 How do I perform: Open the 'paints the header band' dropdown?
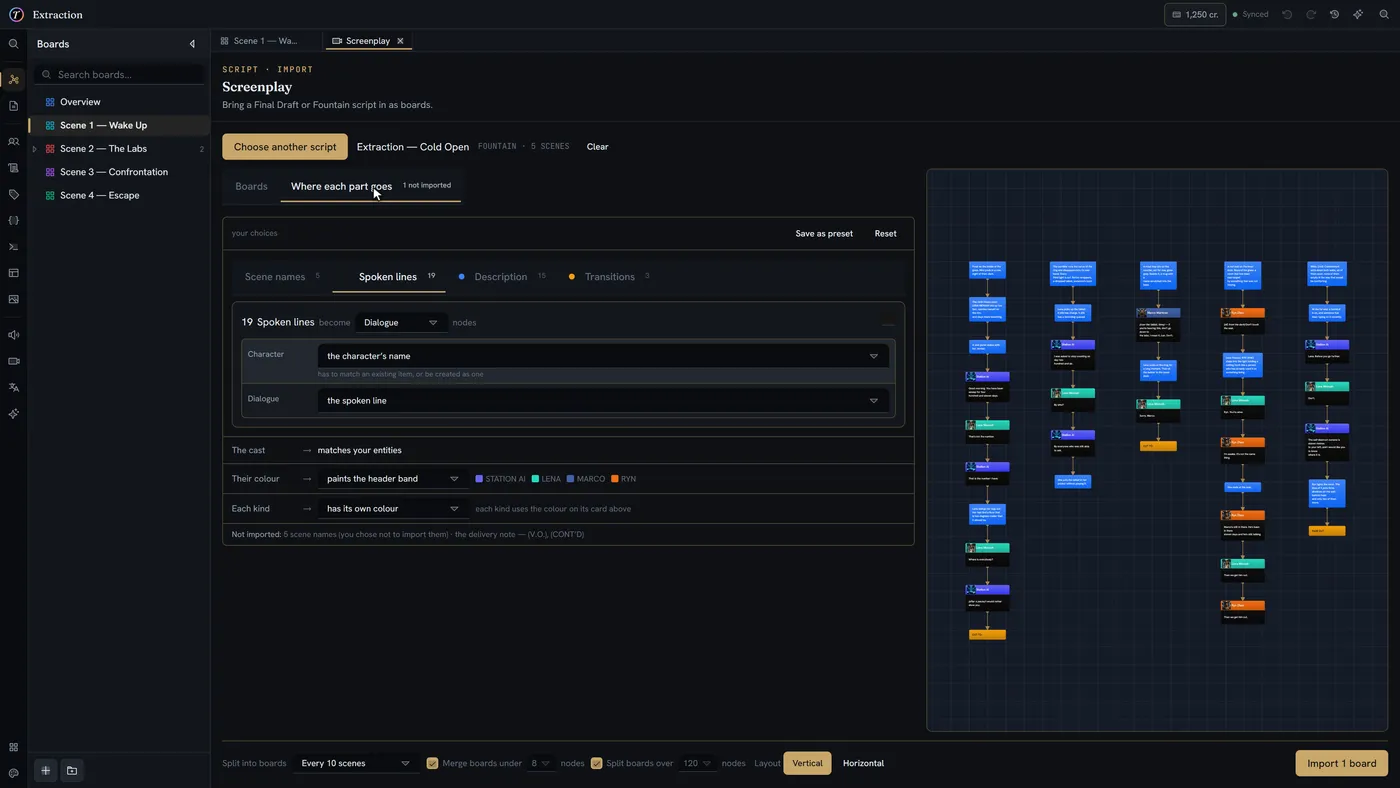[393, 479]
